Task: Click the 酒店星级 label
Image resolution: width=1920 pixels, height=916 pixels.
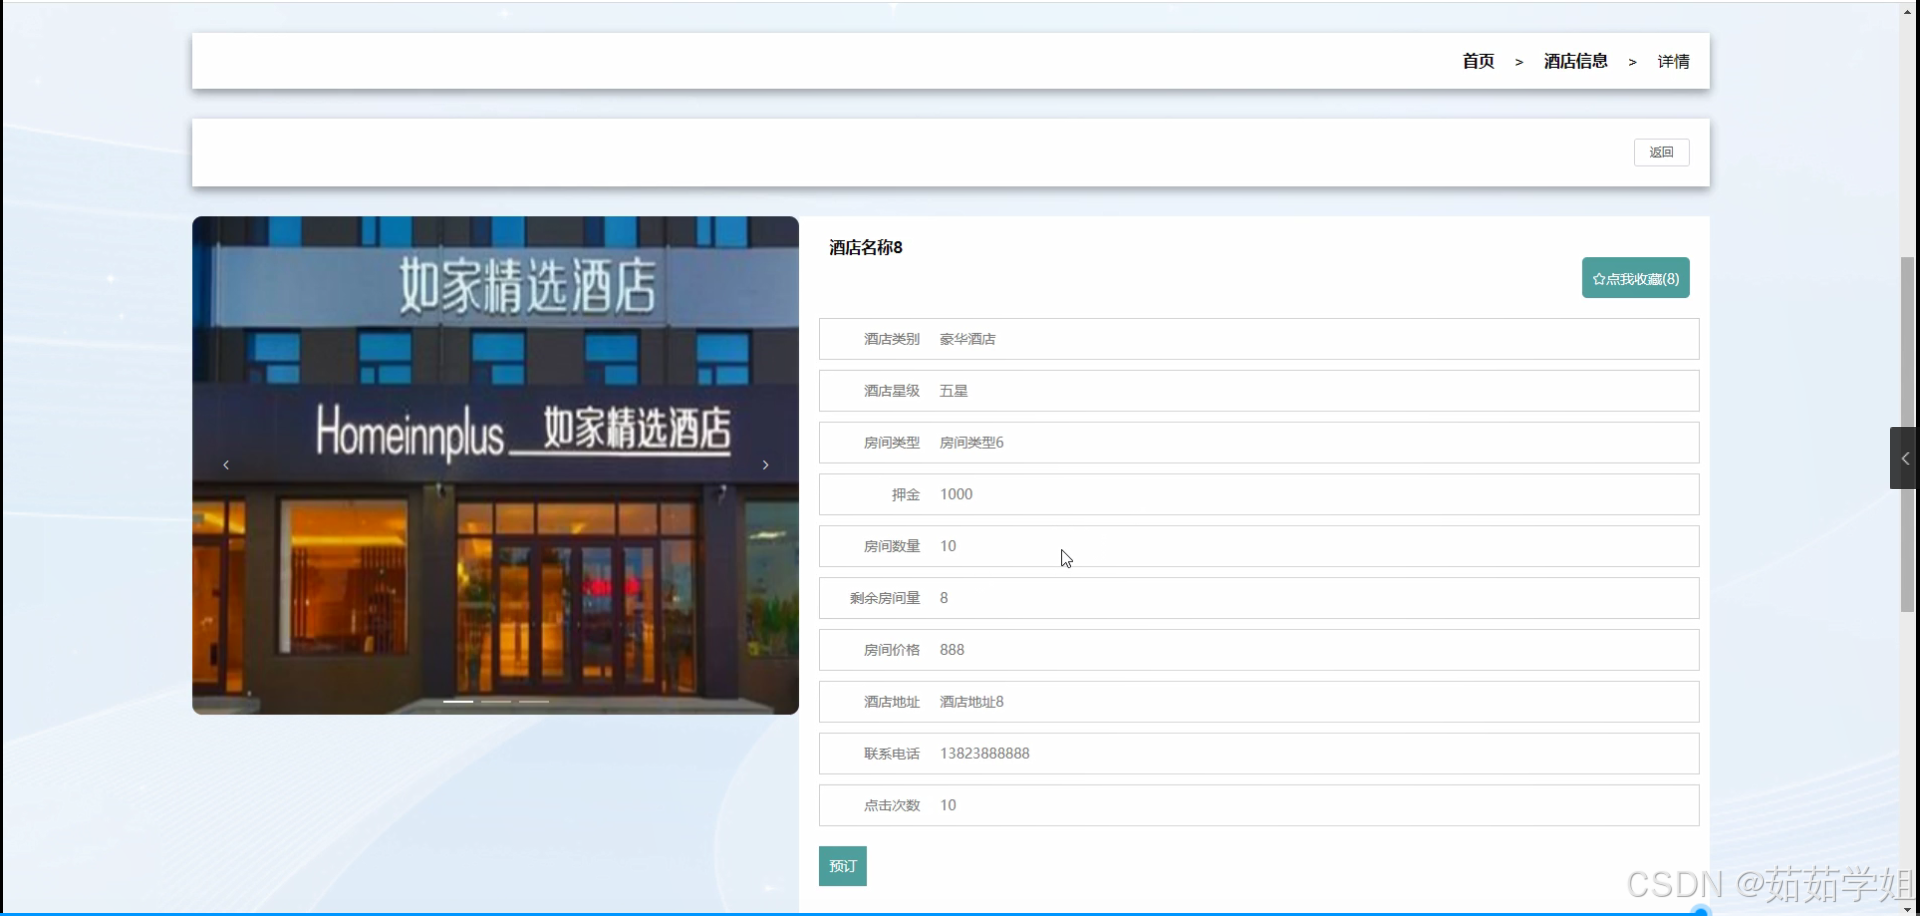Action: 892,391
